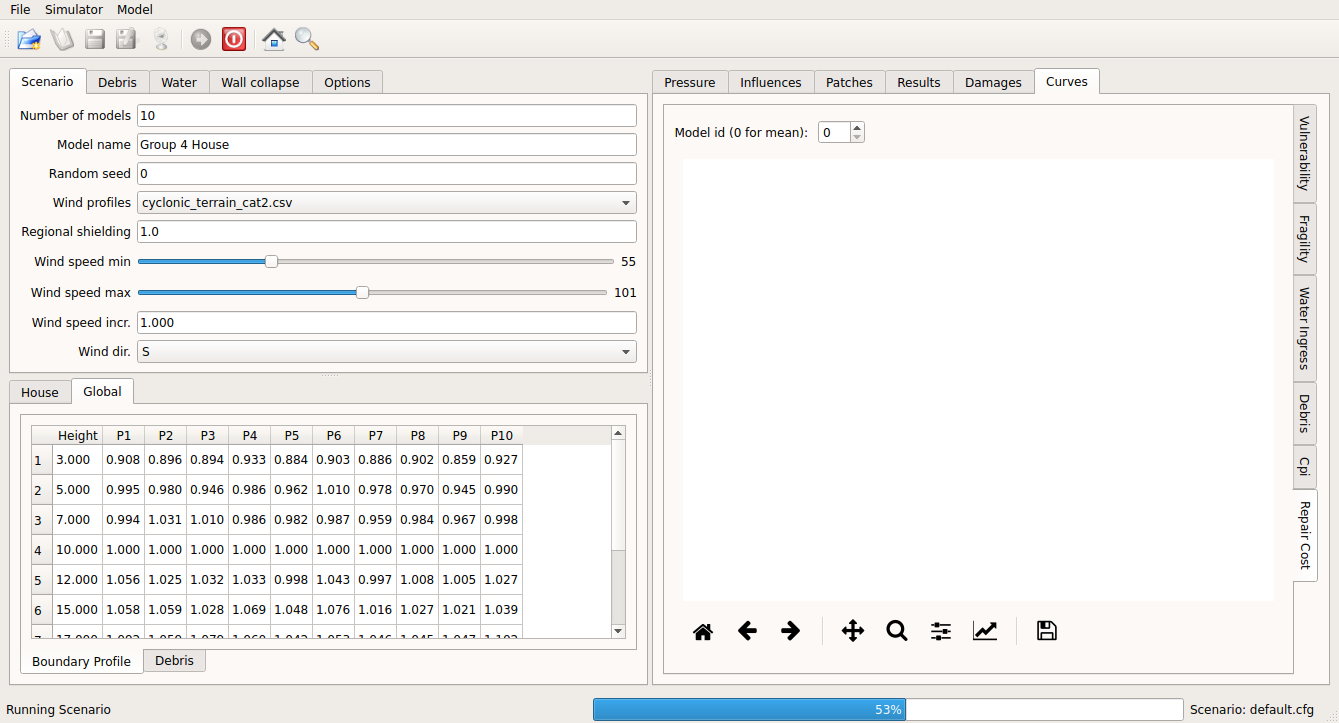Click the house icon in top toolbar
This screenshot has width=1339, height=723.
click(274, 39)
